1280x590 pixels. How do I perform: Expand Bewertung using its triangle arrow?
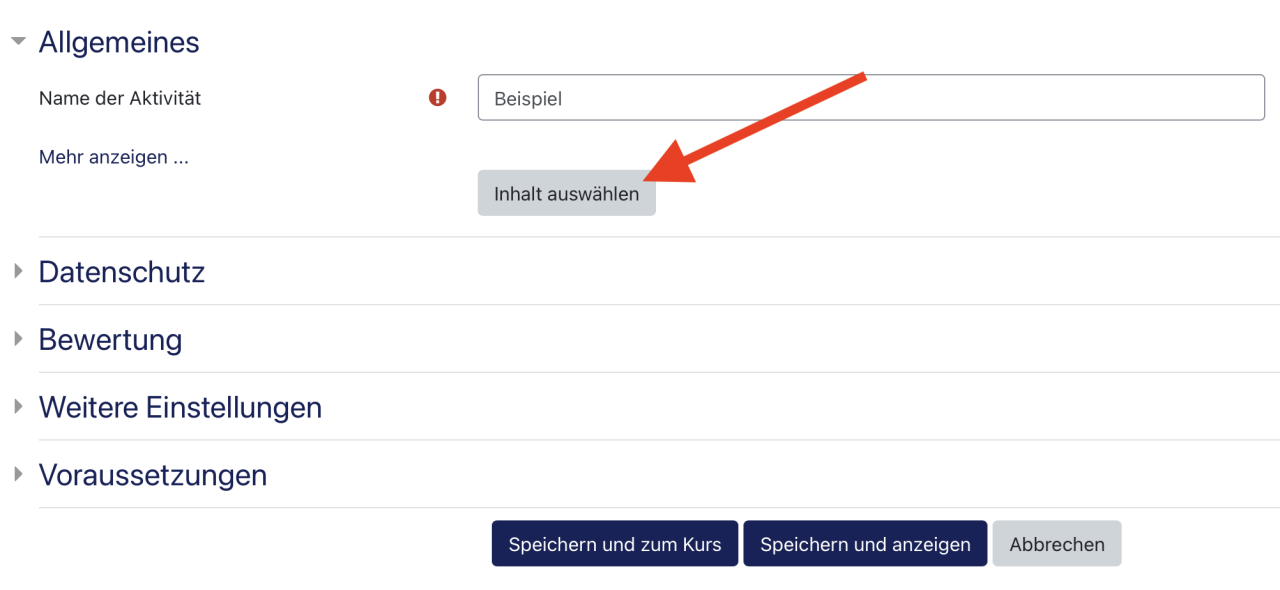click(18, 339)
